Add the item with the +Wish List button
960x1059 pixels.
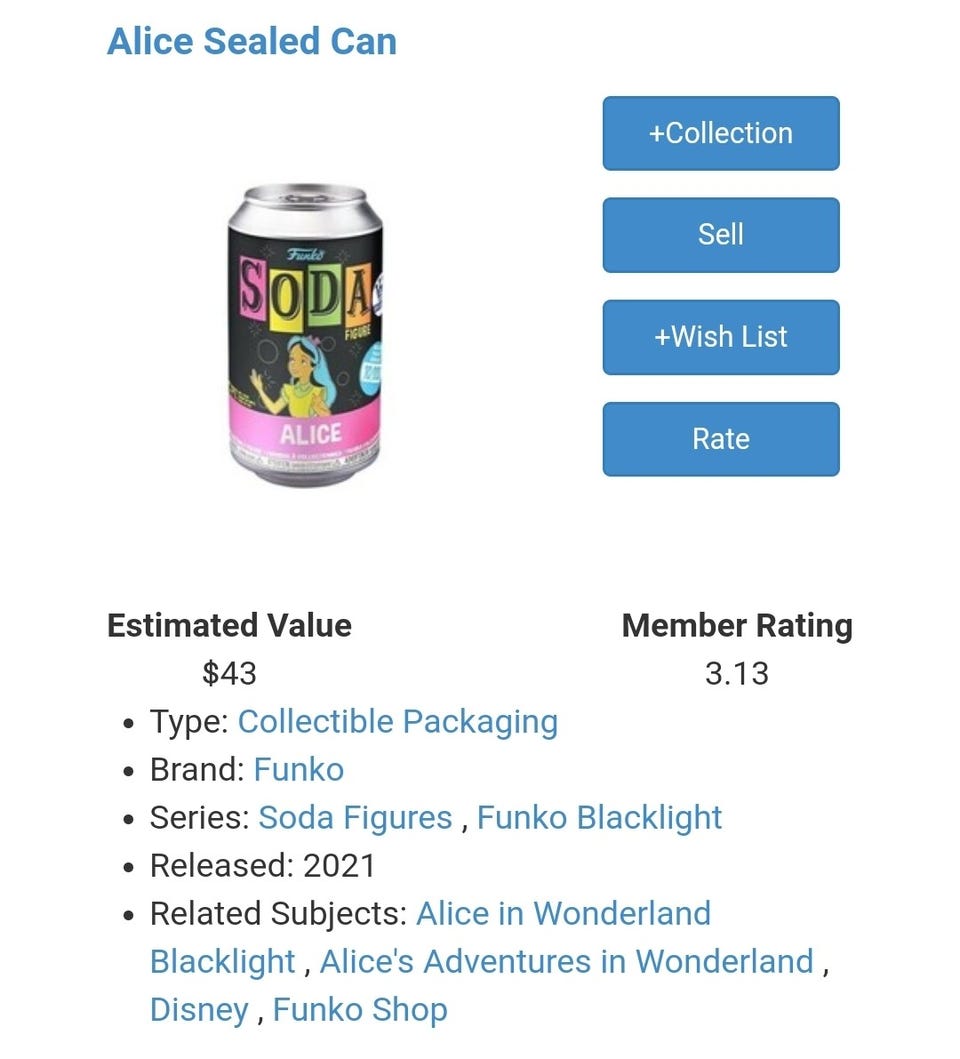click(x=720, y=337)
